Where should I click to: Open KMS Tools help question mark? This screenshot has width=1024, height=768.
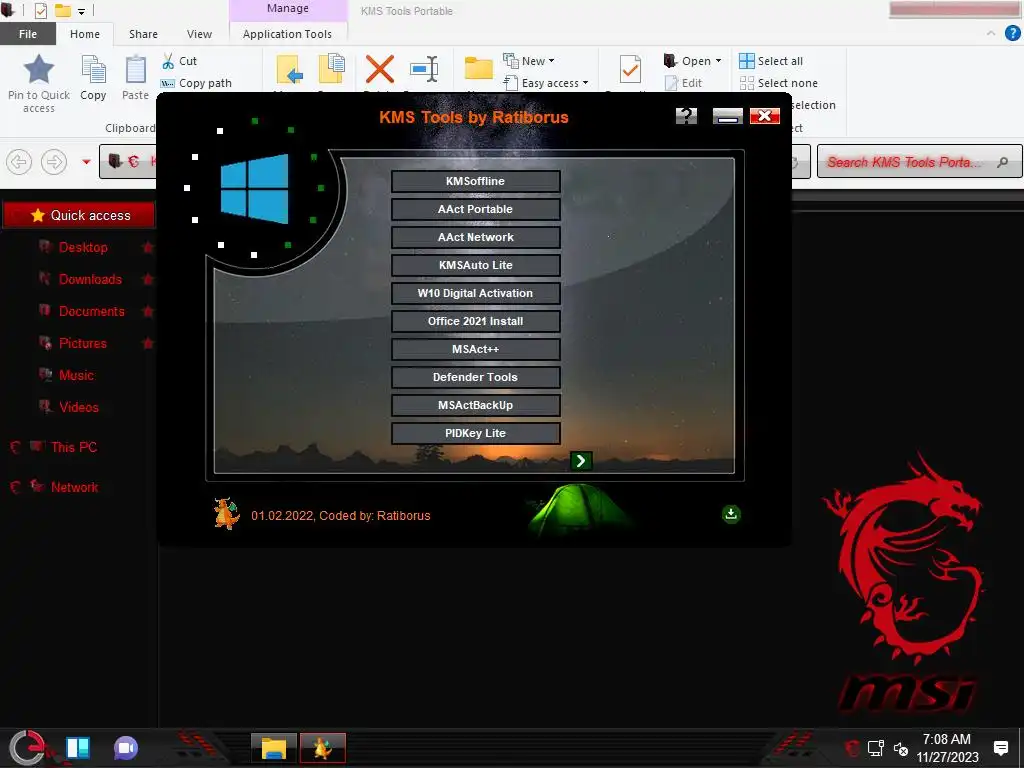(686, 116)
